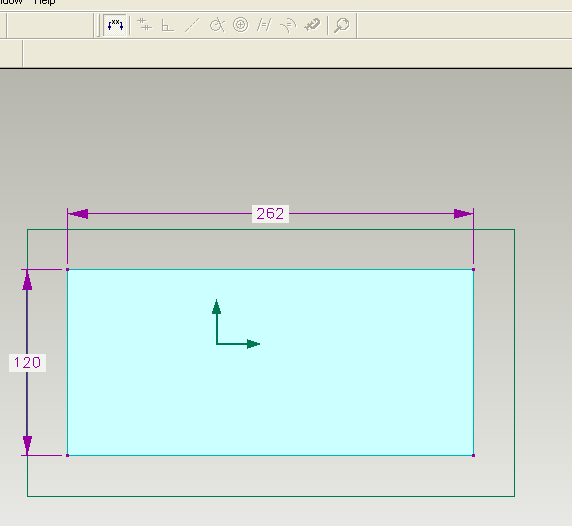
Task: Select the Dimension tool icon
Action: click(115, 25)
